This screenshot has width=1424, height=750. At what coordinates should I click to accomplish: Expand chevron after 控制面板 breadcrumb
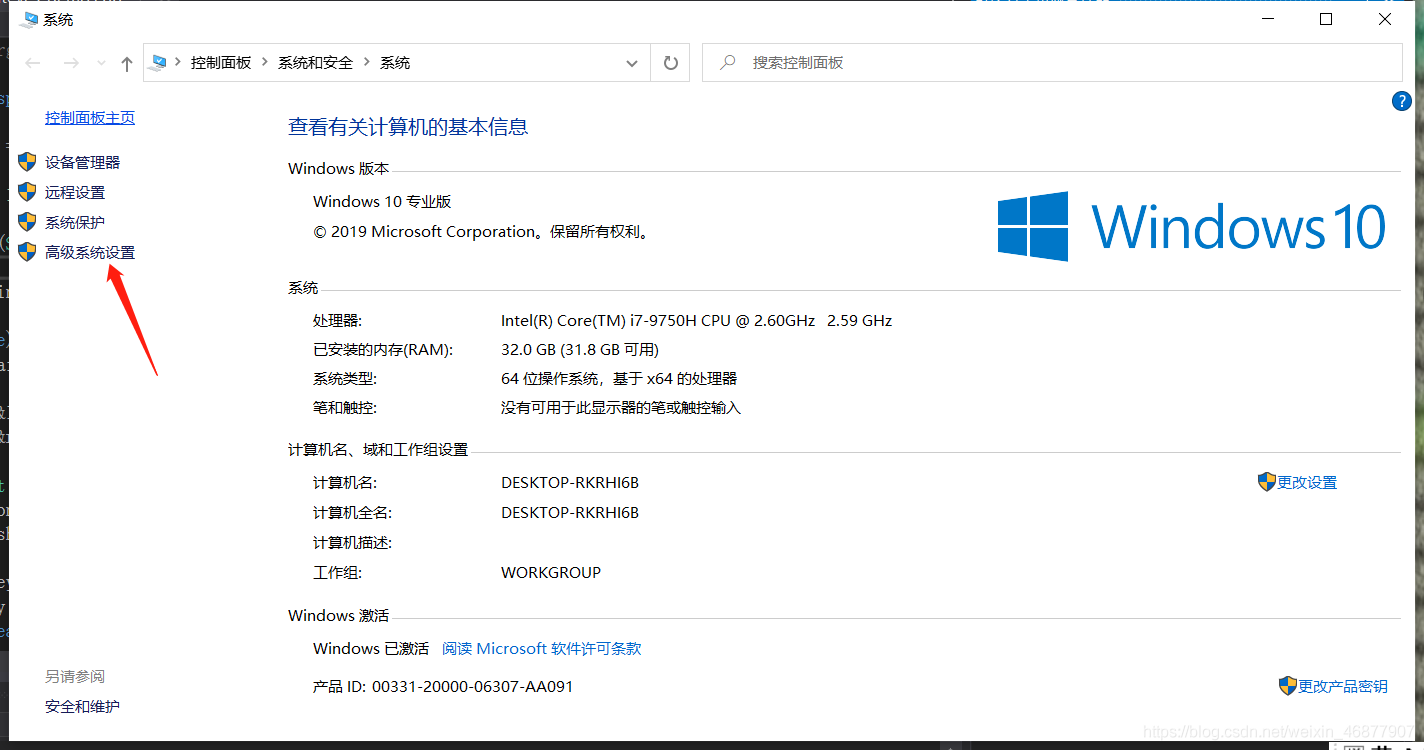click(x=265, y=62)
